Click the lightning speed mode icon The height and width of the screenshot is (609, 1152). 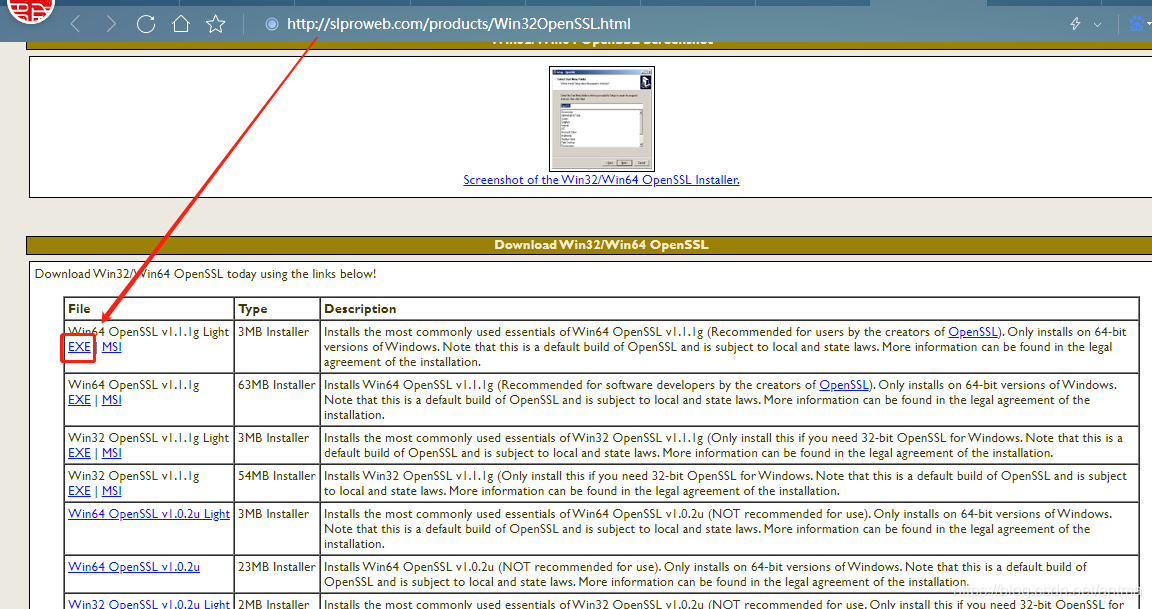(x=1075, y=24)
